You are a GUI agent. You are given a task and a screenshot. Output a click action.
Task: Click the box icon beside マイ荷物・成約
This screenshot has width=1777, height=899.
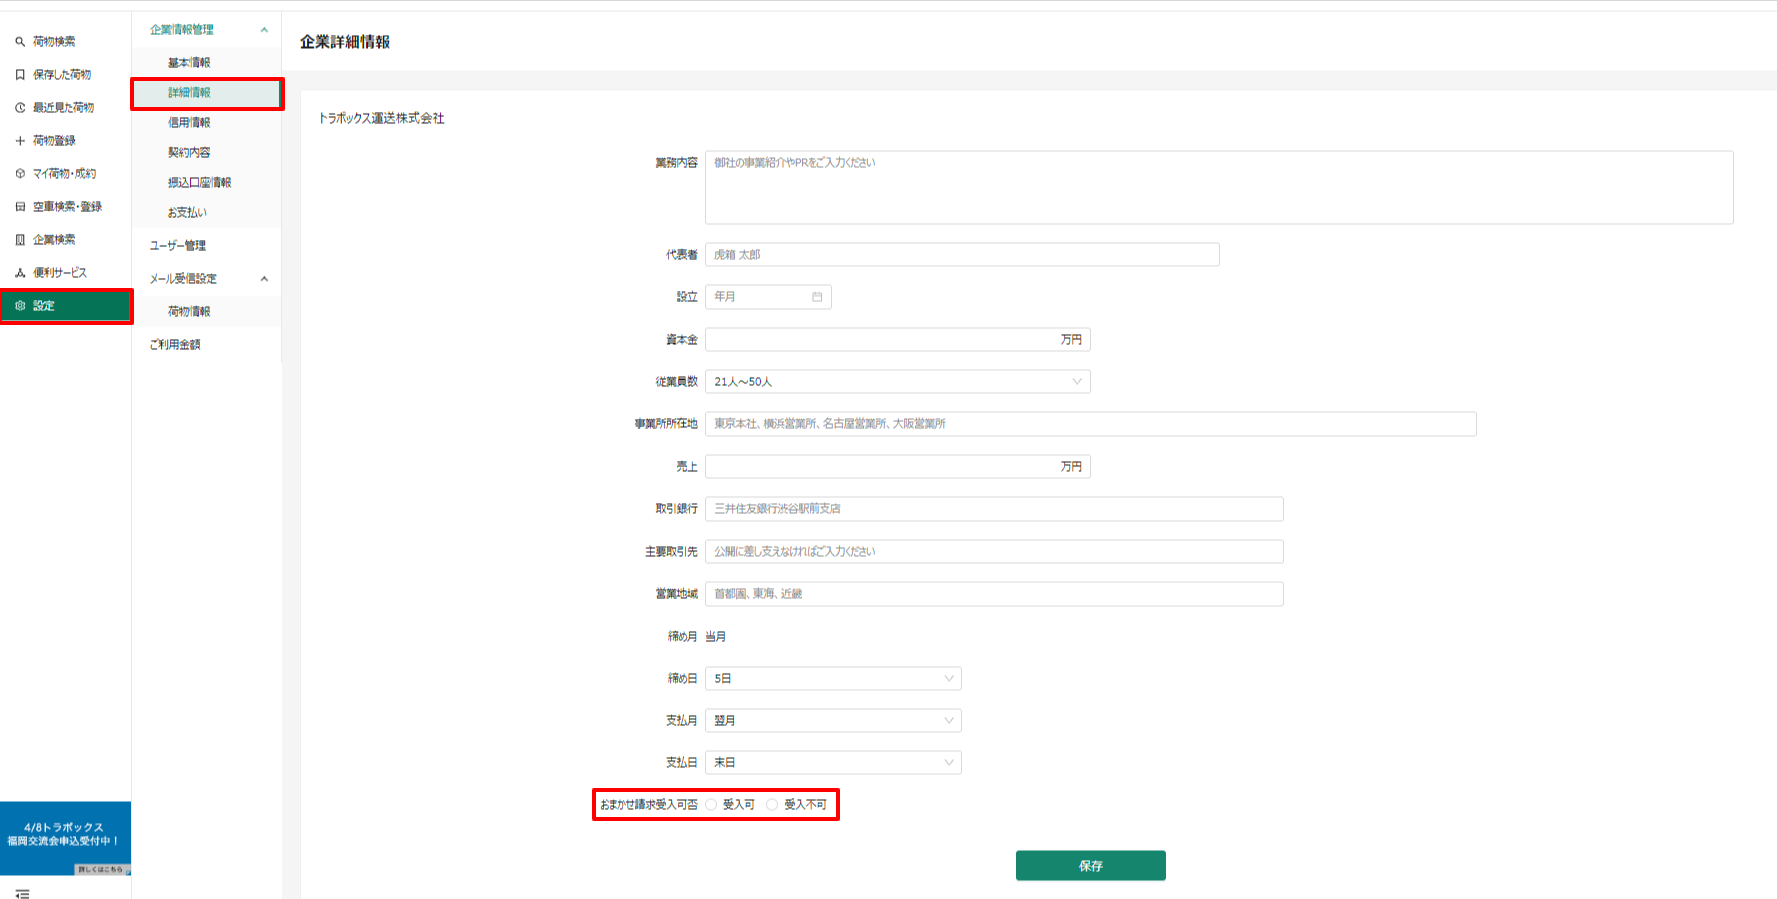(x=20, y=174)
